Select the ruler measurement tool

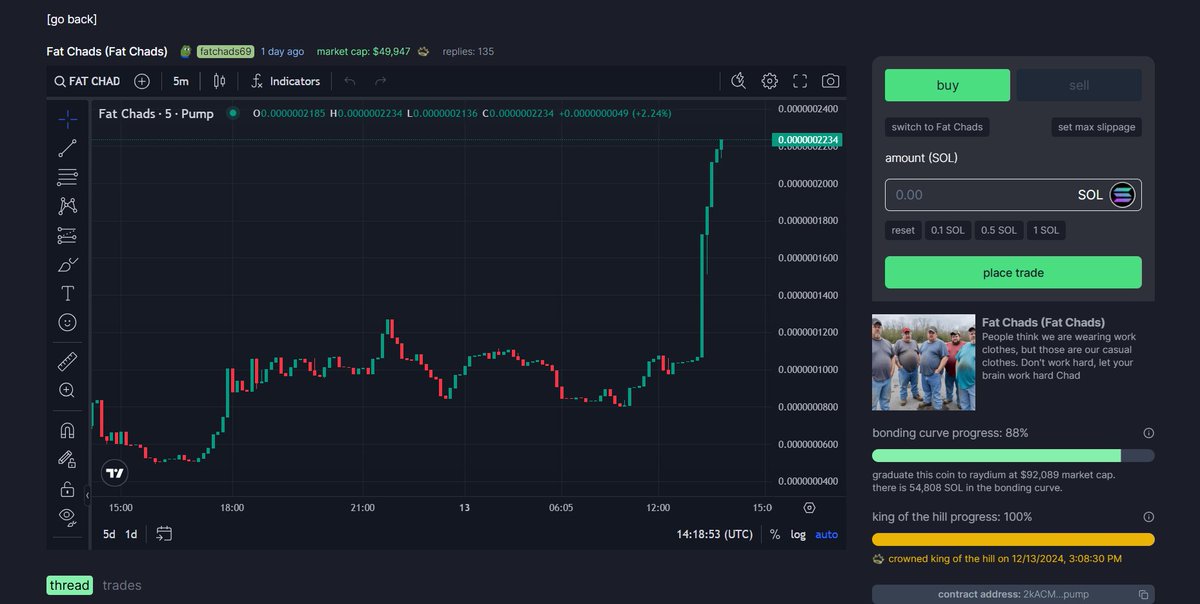(67, 361)
